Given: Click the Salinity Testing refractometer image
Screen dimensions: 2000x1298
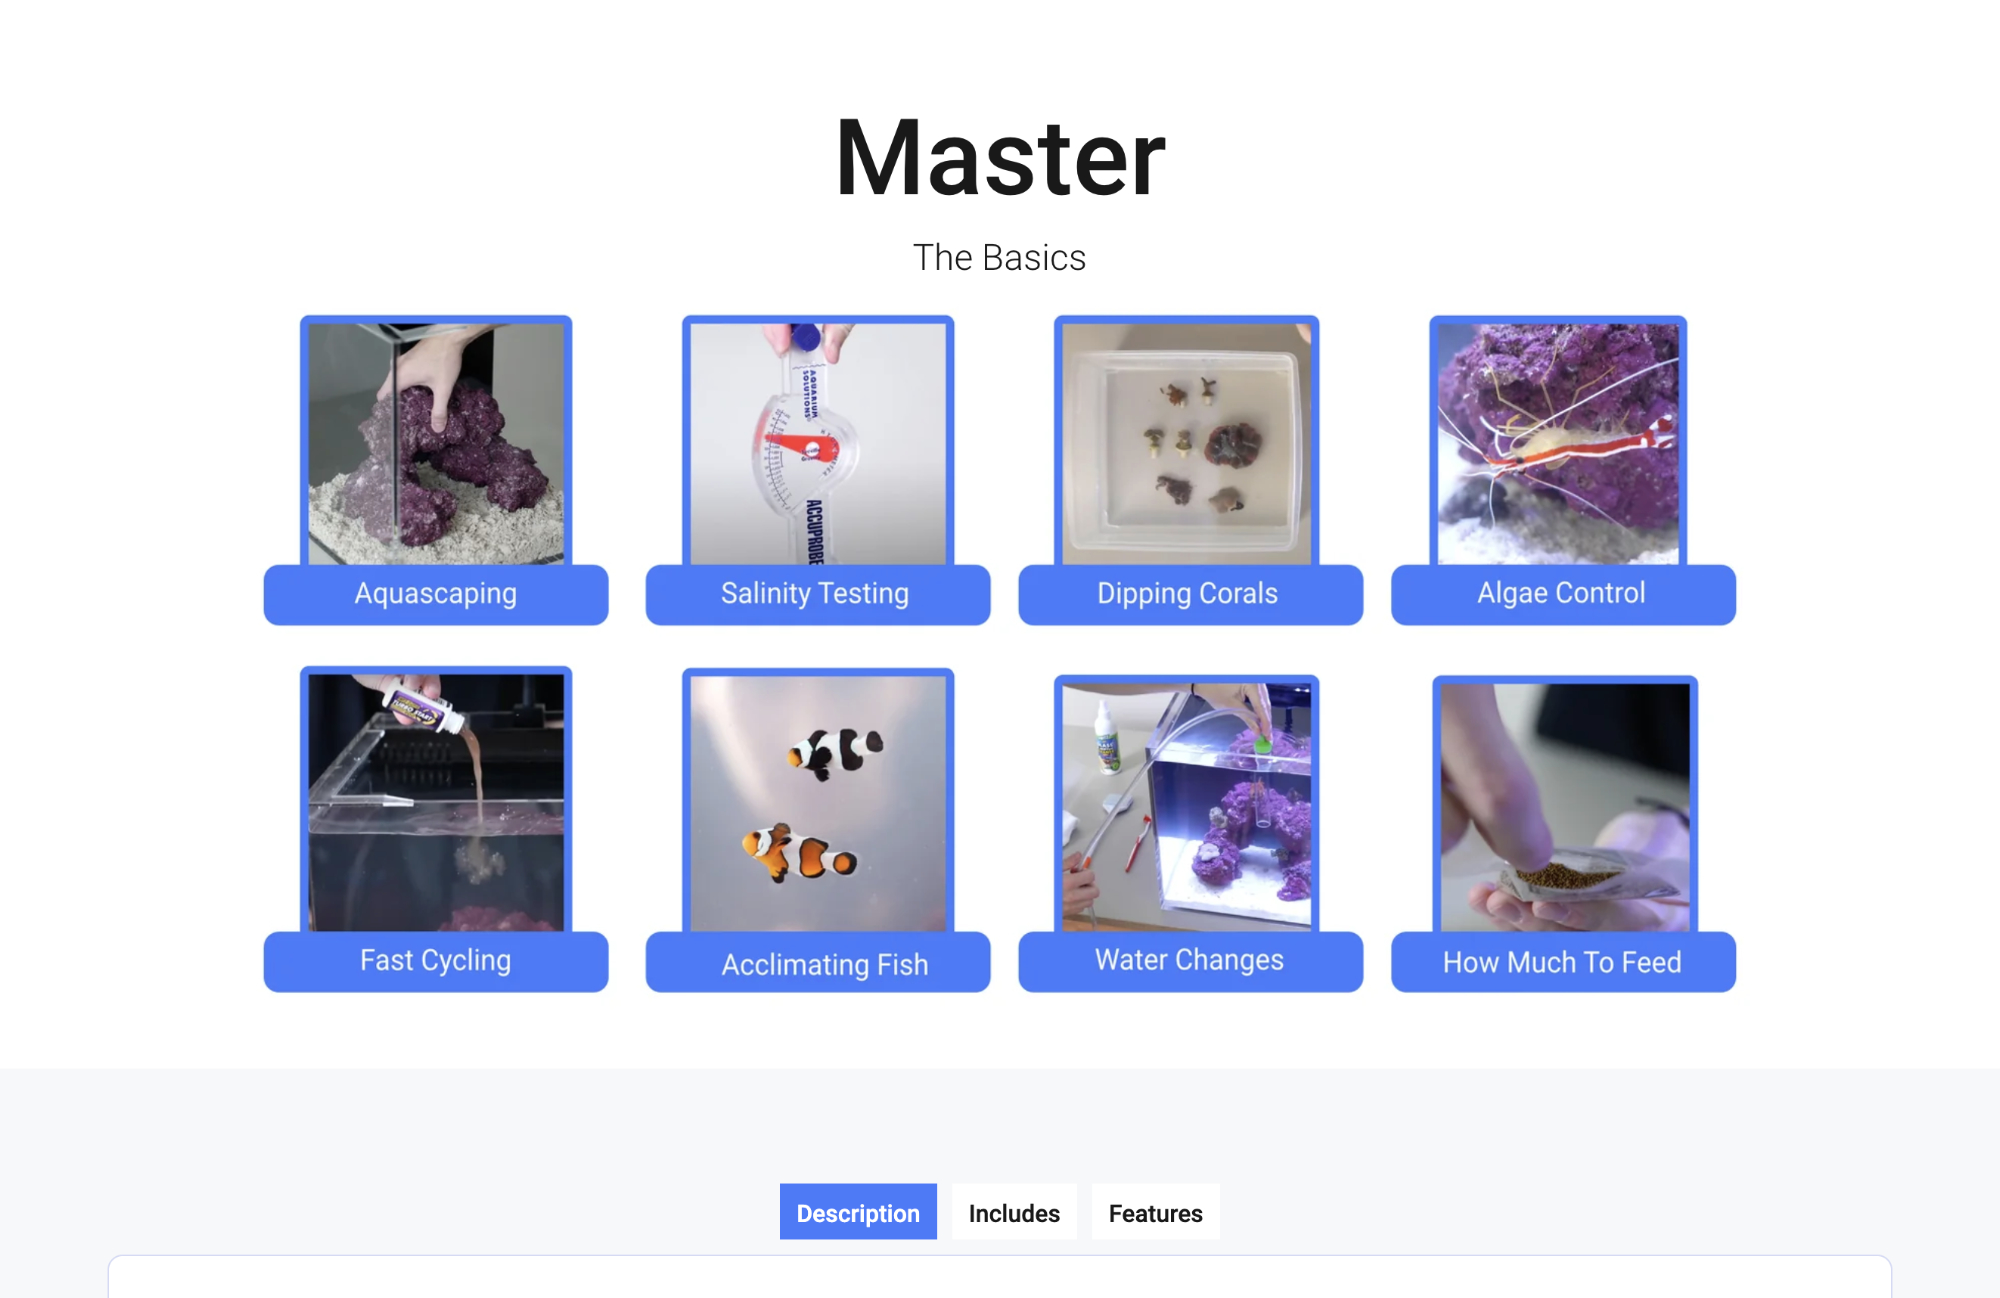Looking at the screenshot, I should coord(818,443).
